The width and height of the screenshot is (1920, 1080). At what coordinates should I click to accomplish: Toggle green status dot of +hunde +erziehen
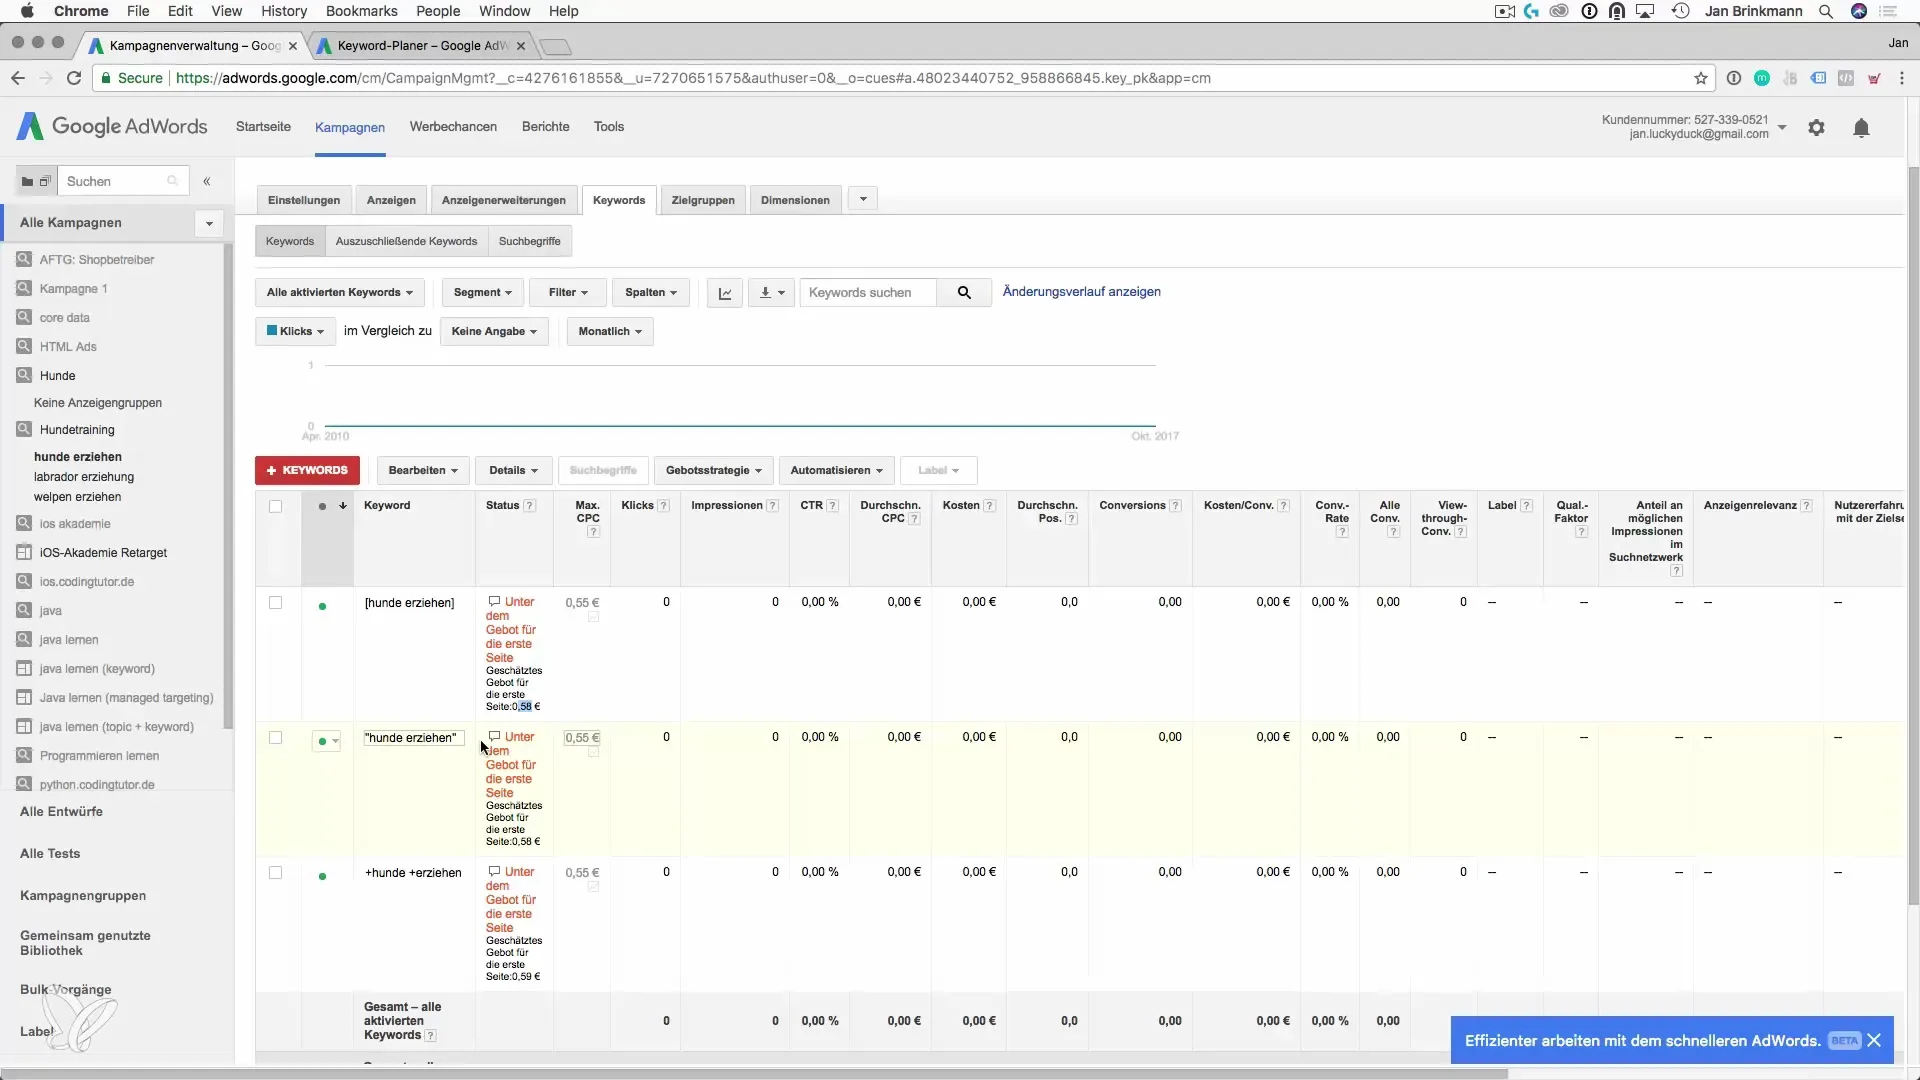322,876
